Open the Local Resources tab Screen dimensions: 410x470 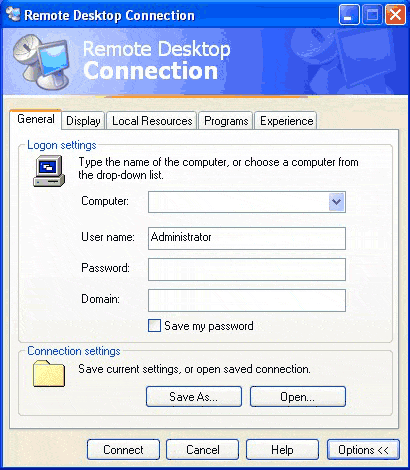point(152,121)
